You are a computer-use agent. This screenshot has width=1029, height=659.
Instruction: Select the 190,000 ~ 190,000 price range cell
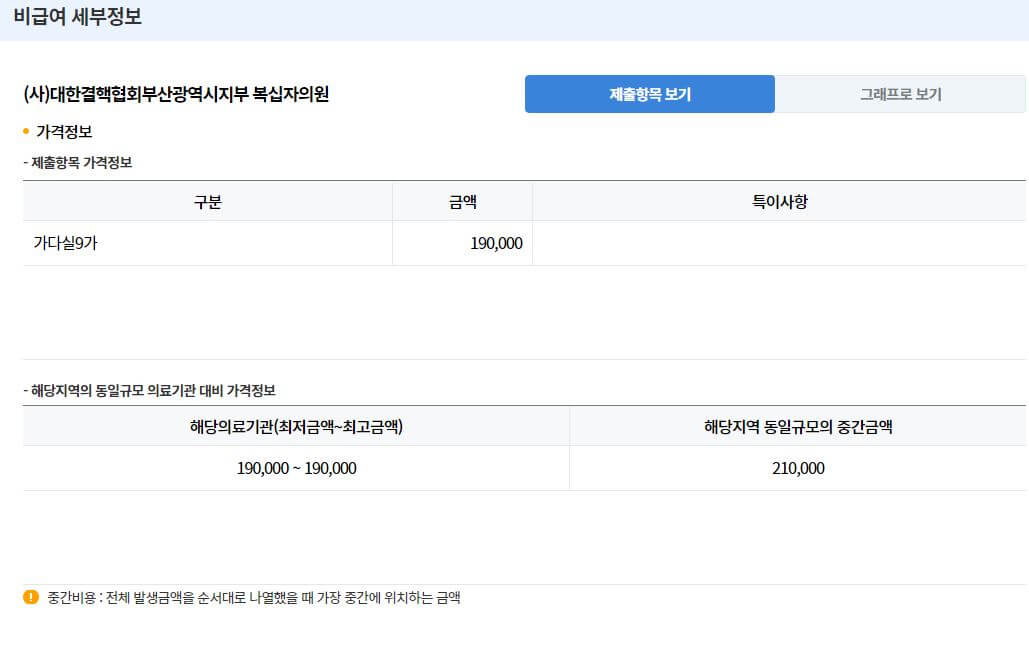(x=296, y=468)
